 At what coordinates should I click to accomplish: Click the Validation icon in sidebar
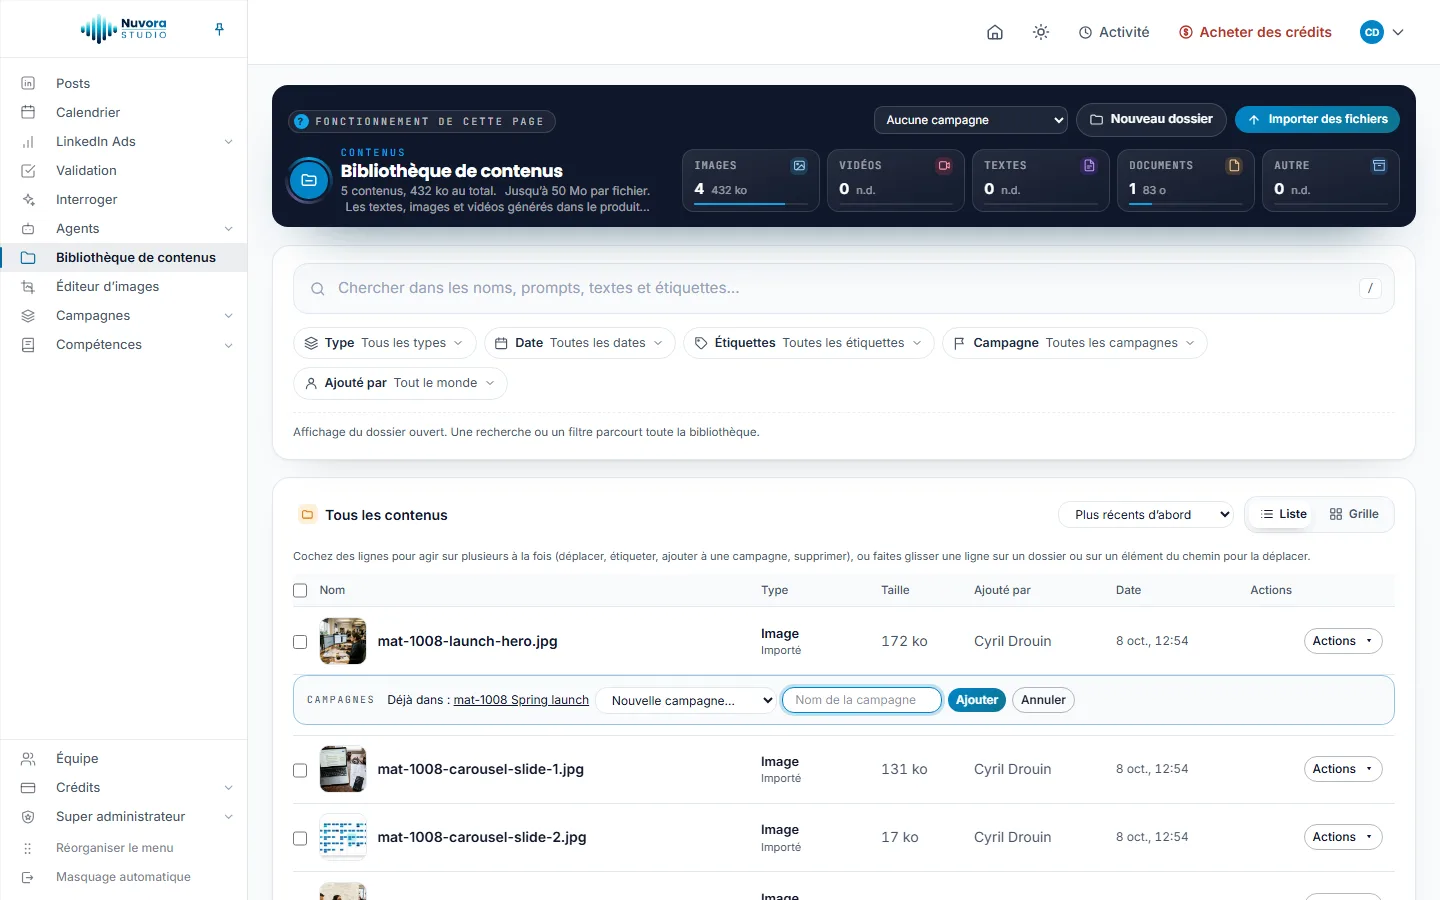coord(28,170)
